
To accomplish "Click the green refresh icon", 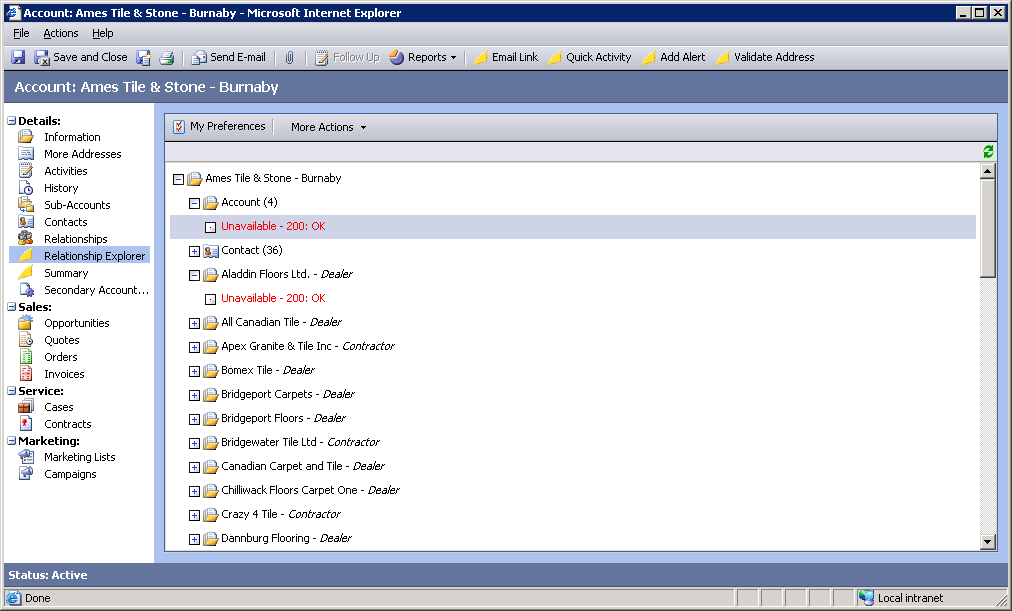I will [x=988, y=152].
